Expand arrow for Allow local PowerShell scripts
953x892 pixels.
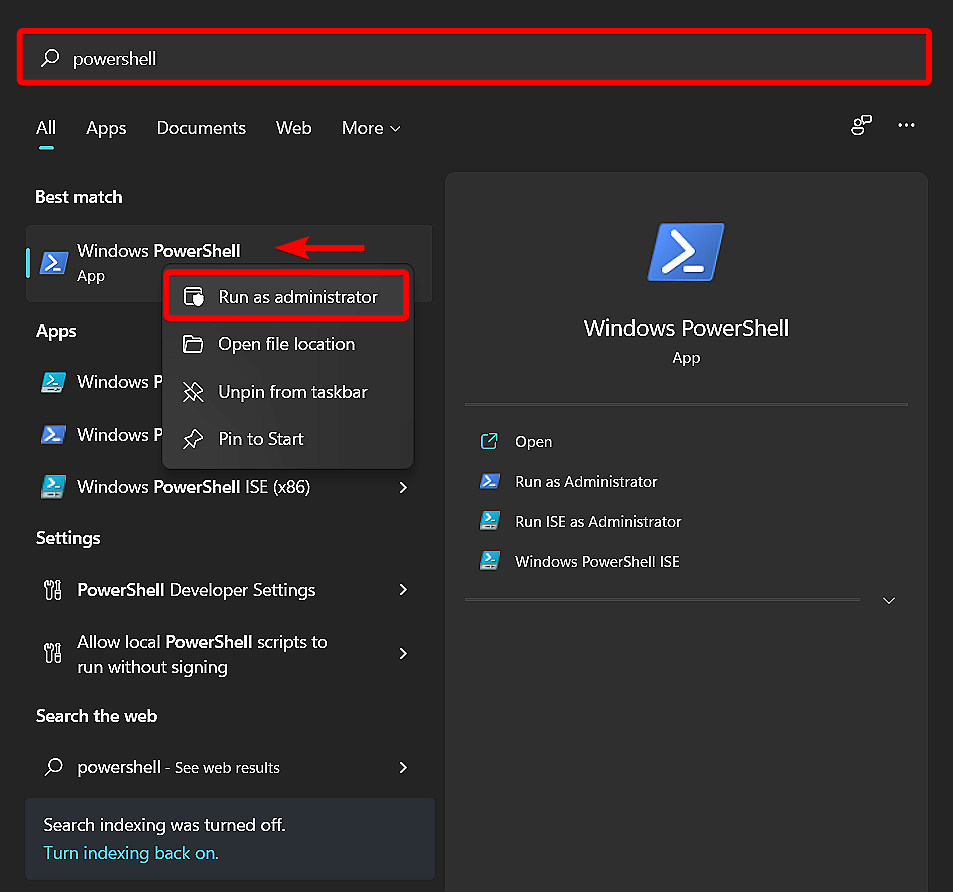point(403,654)
